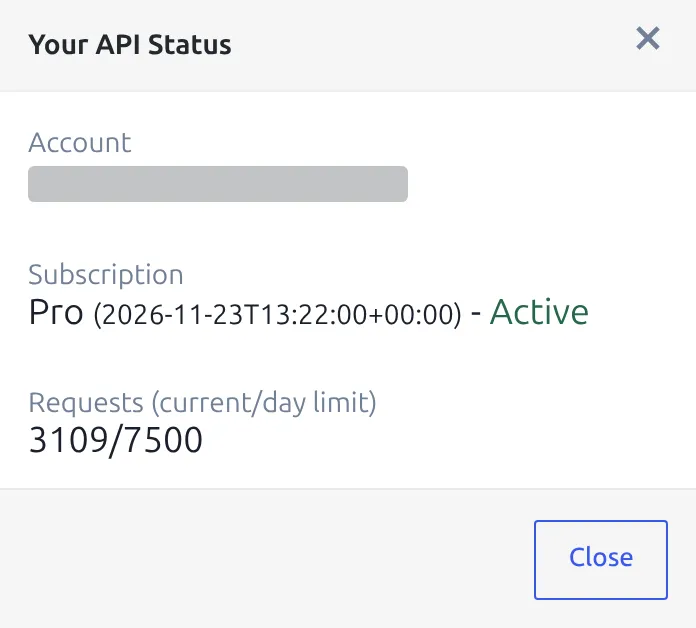Click the redacted gray account value bar

tap(218, 184)
